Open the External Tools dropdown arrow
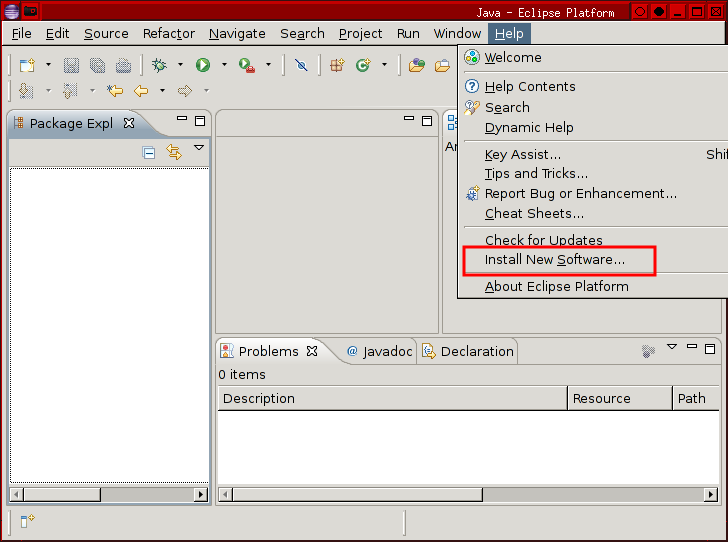 pos(268,65)
